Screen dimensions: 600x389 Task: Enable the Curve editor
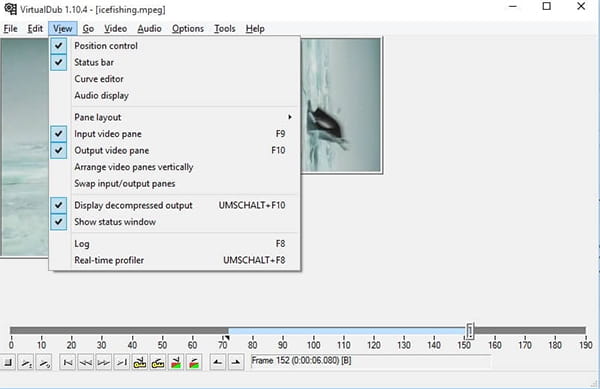pos(175,79)
